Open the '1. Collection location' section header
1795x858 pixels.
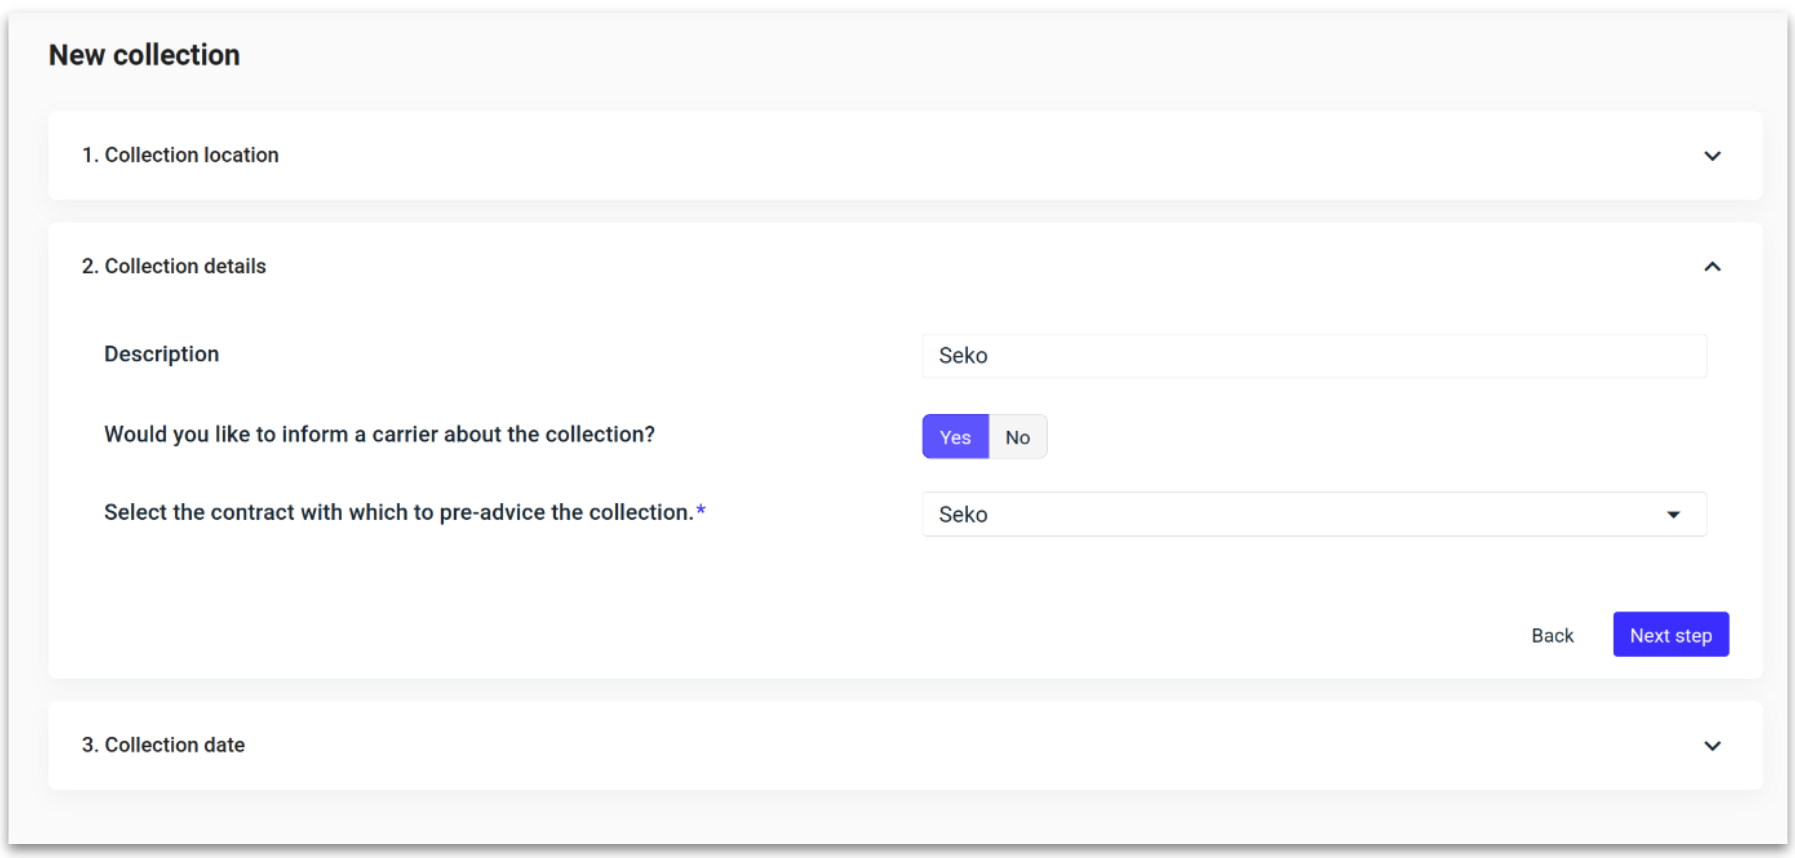(180, 155)
